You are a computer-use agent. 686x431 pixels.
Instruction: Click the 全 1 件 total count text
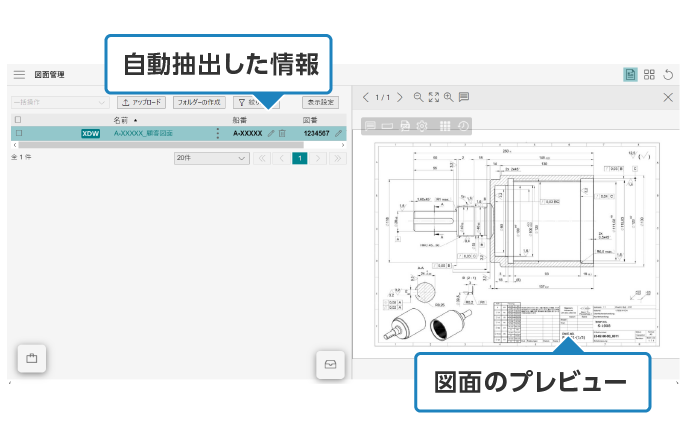(21, 157)
